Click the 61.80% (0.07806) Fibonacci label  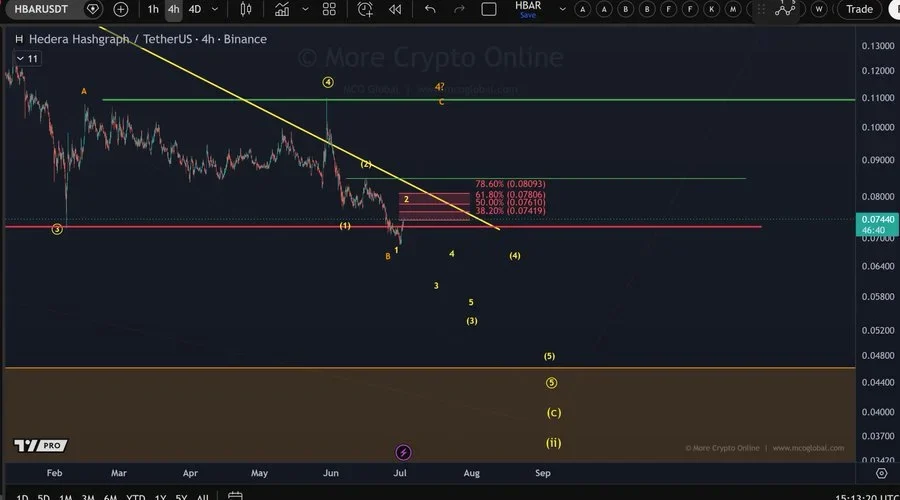click(510, 195)
